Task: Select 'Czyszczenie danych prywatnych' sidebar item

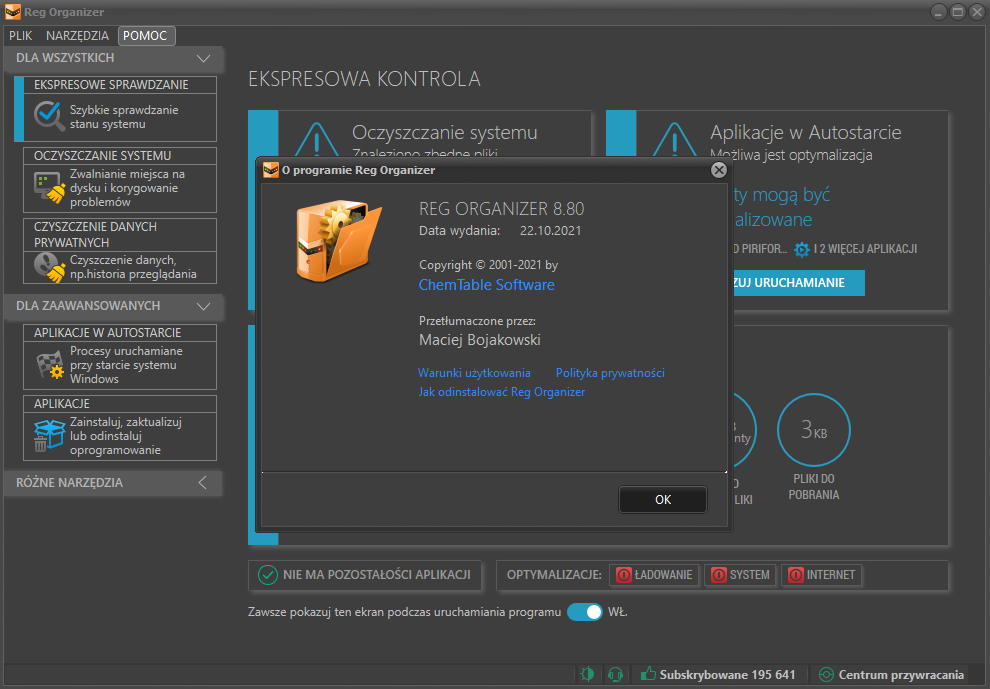Action: pos(120,251)
